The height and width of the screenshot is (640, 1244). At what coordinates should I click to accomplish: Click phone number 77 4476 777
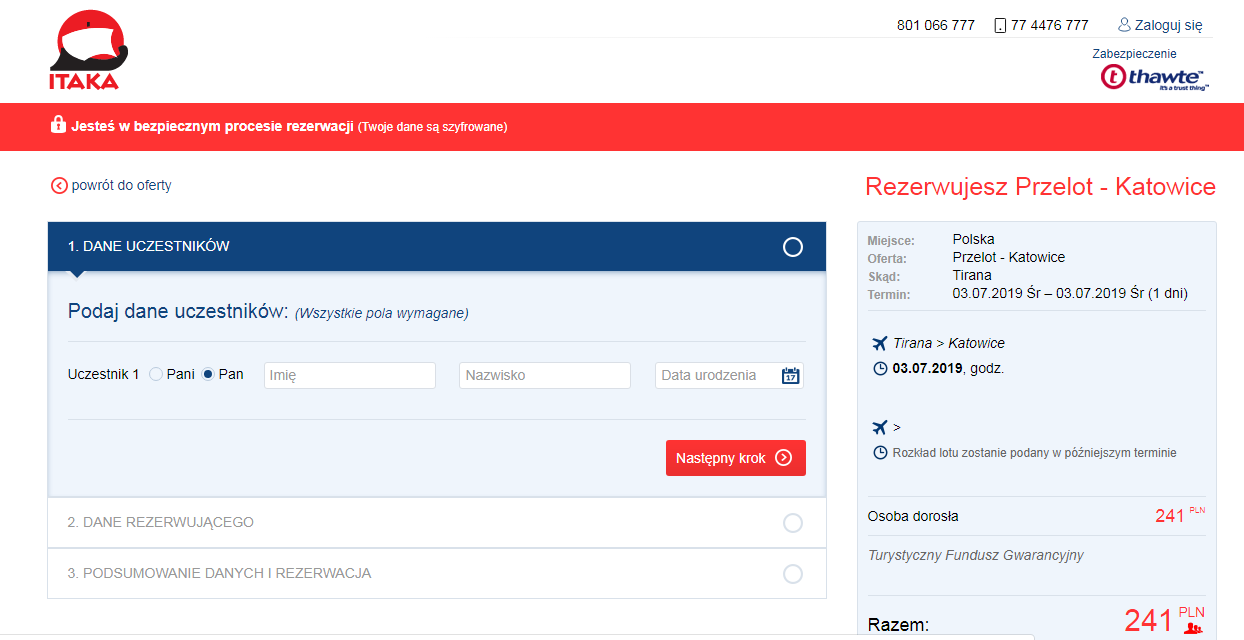click(1050, 25)
